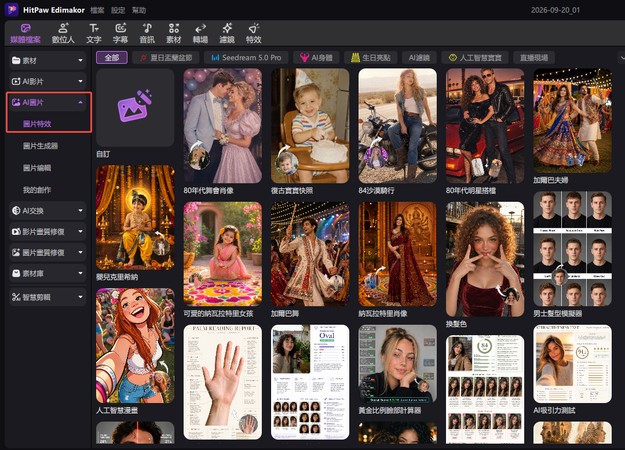Open 我的創作 in the sidebar
This screenshot has height=450, width=625.
pos(37,190)
